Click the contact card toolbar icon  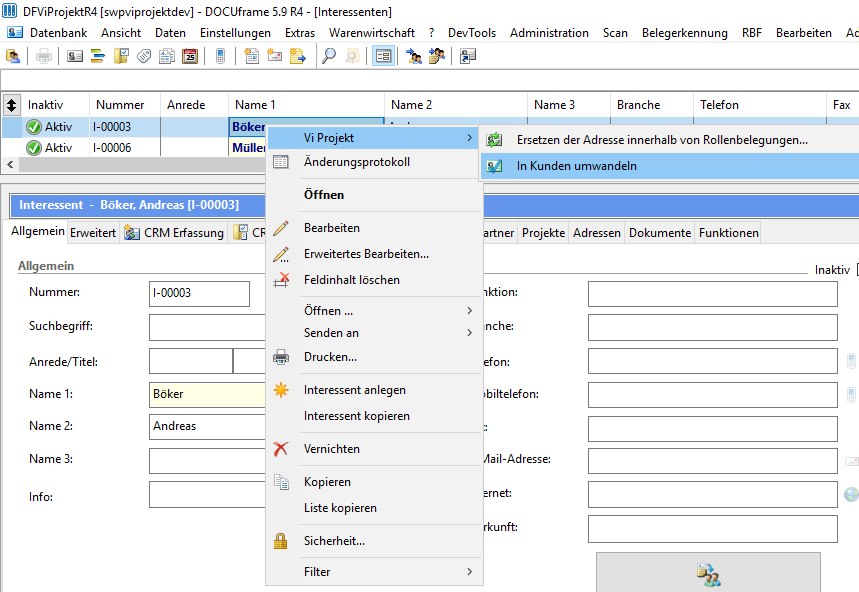[x=75, y=56]
